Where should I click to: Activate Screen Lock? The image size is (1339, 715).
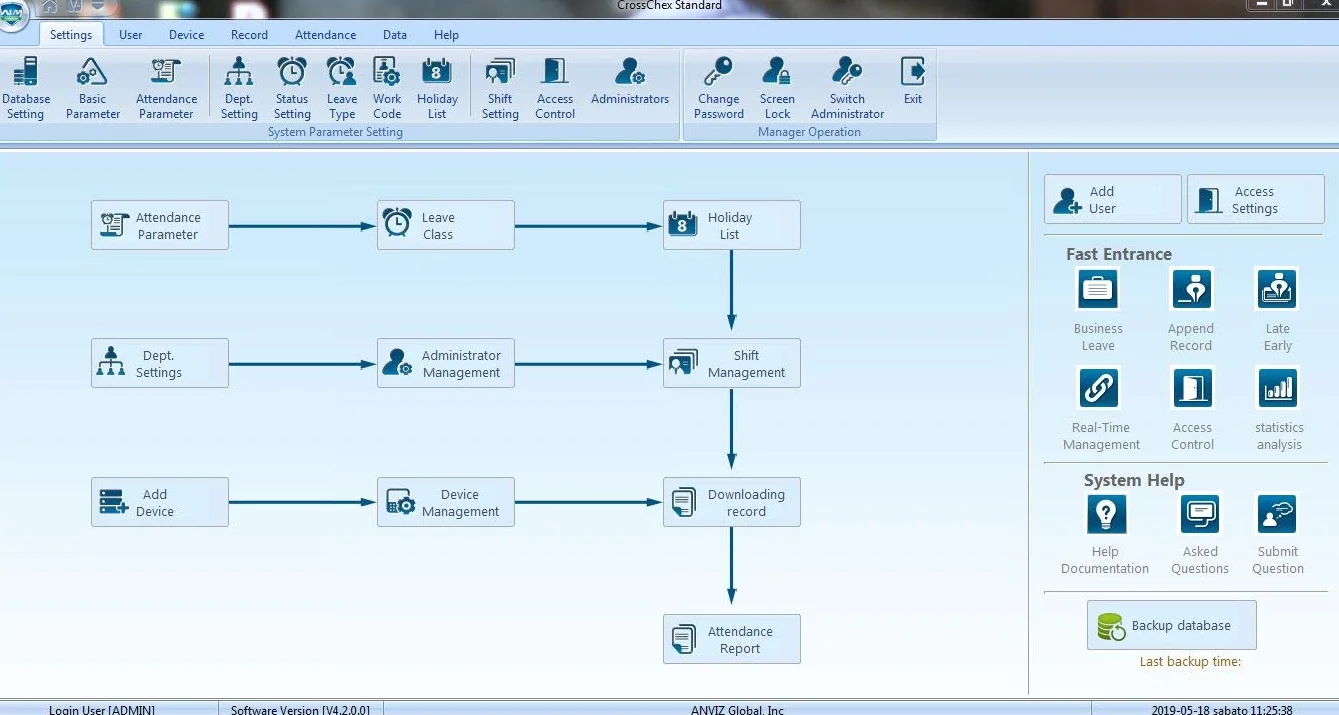click(777, 88)
